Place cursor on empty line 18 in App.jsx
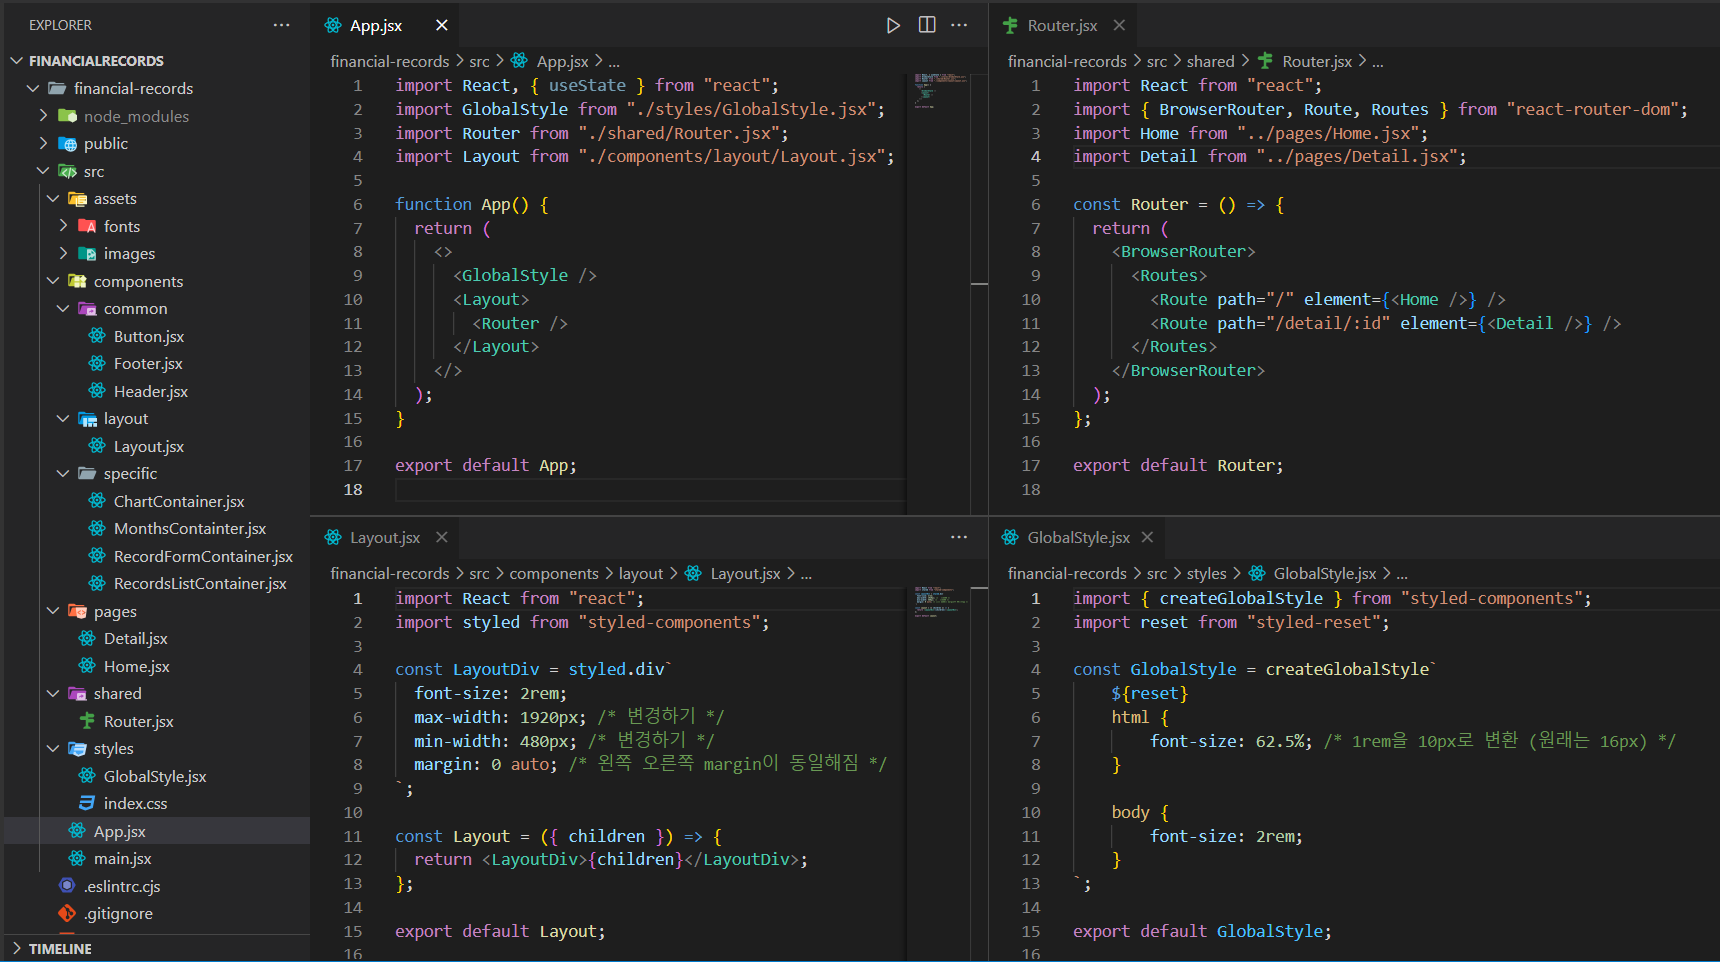Image resolution: width=1720 pixels, height=962 pixels. click(650, 489)
